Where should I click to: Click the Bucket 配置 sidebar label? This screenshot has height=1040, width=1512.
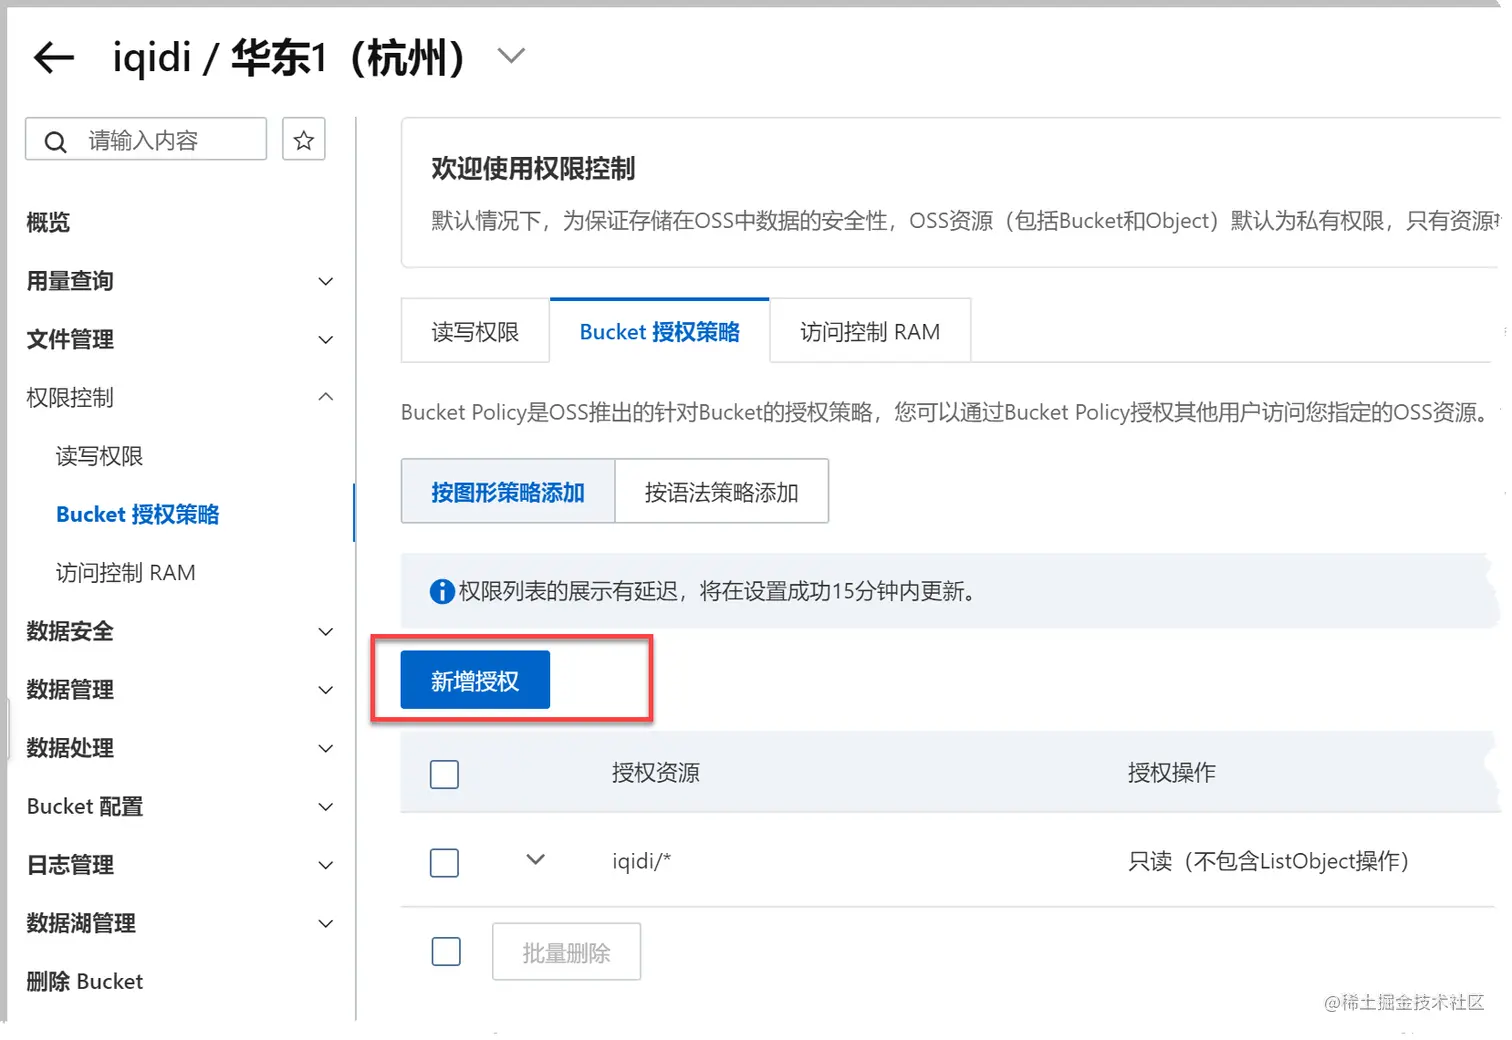pos(85,806)
